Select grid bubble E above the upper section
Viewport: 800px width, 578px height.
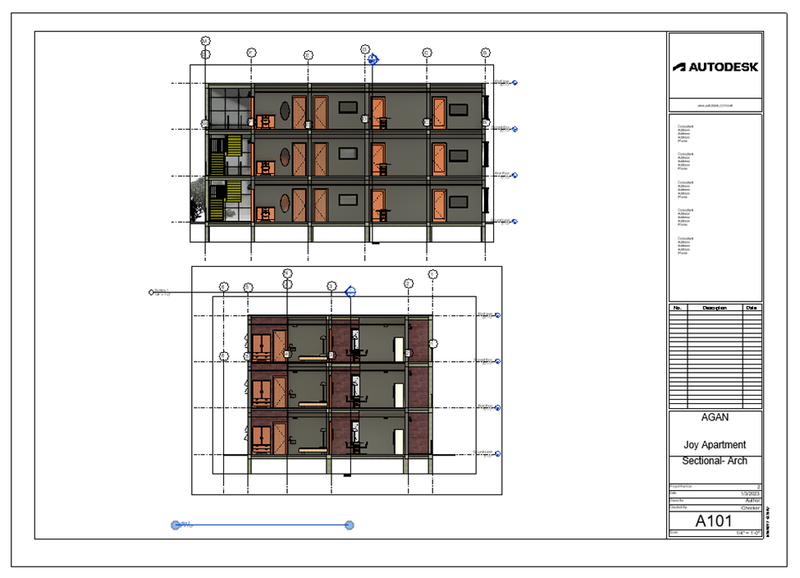(x=308, y=55)
